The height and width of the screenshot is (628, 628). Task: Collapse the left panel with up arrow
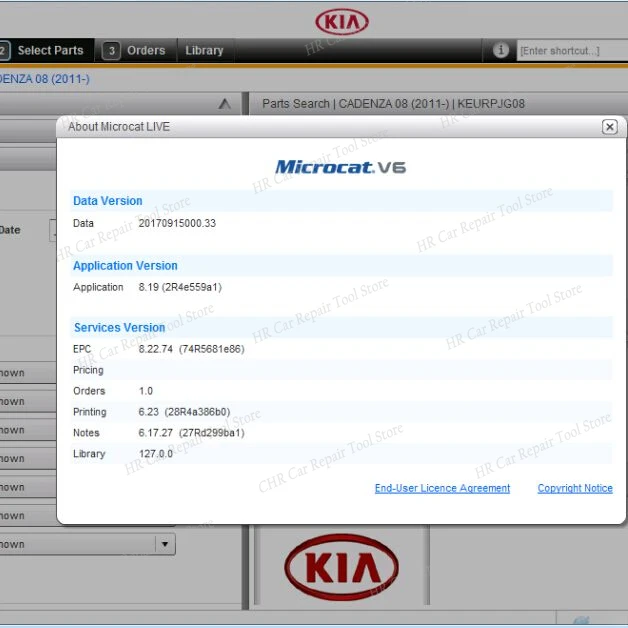click(x=225, y=104)
